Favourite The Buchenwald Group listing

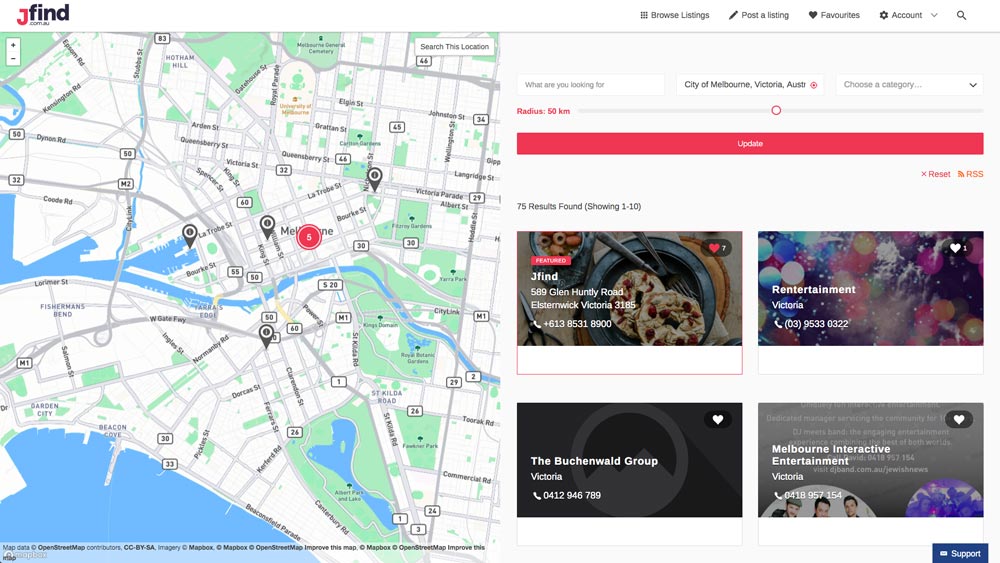pos(717,419)
